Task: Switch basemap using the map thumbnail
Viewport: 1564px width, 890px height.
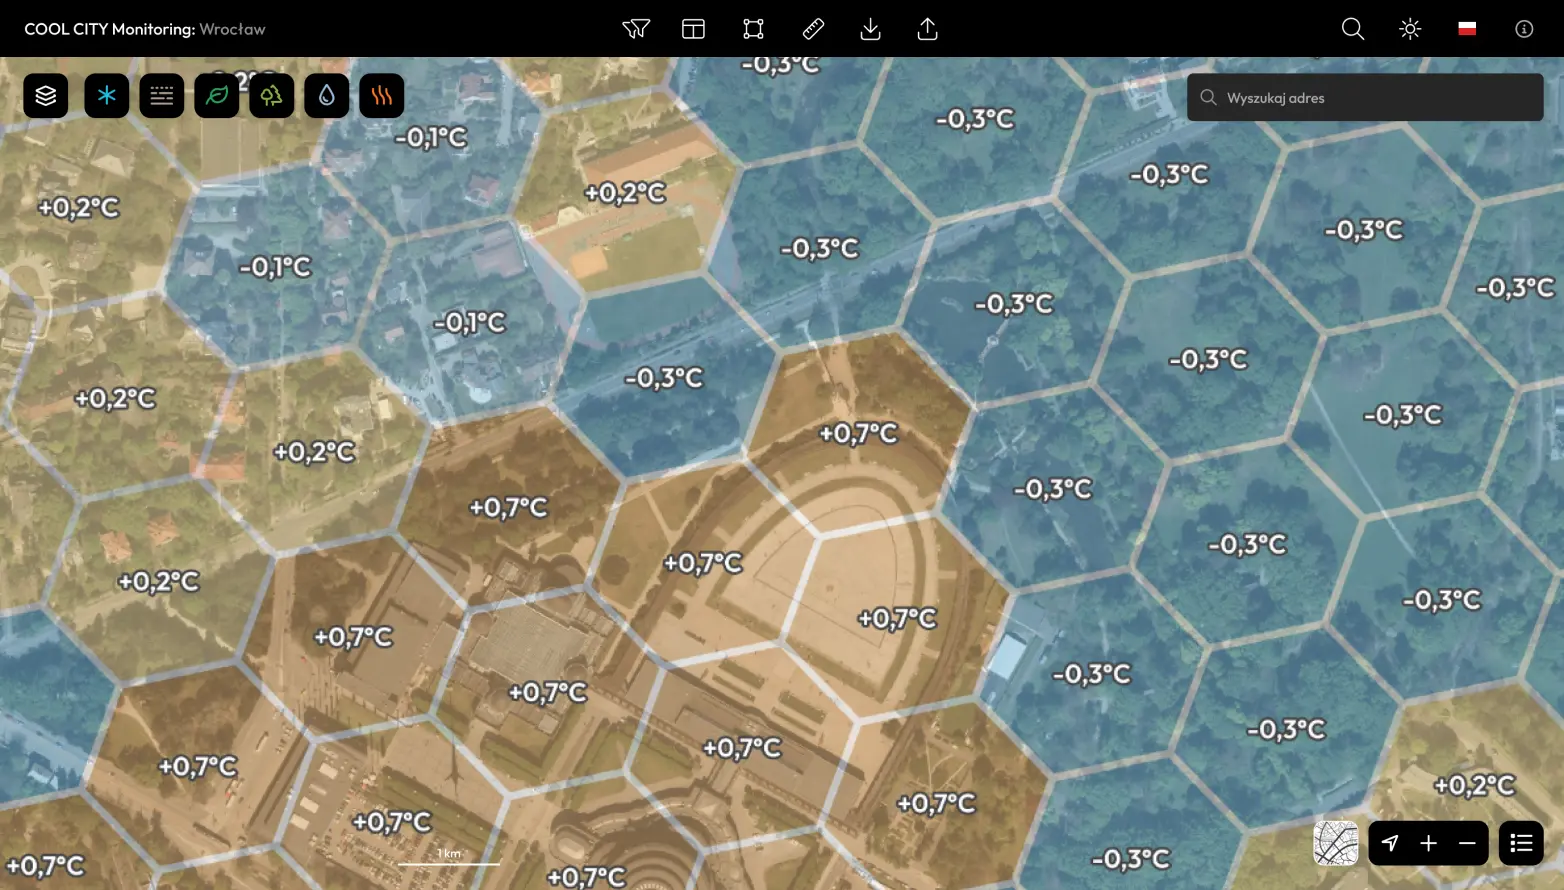Action: [1336, 843]
